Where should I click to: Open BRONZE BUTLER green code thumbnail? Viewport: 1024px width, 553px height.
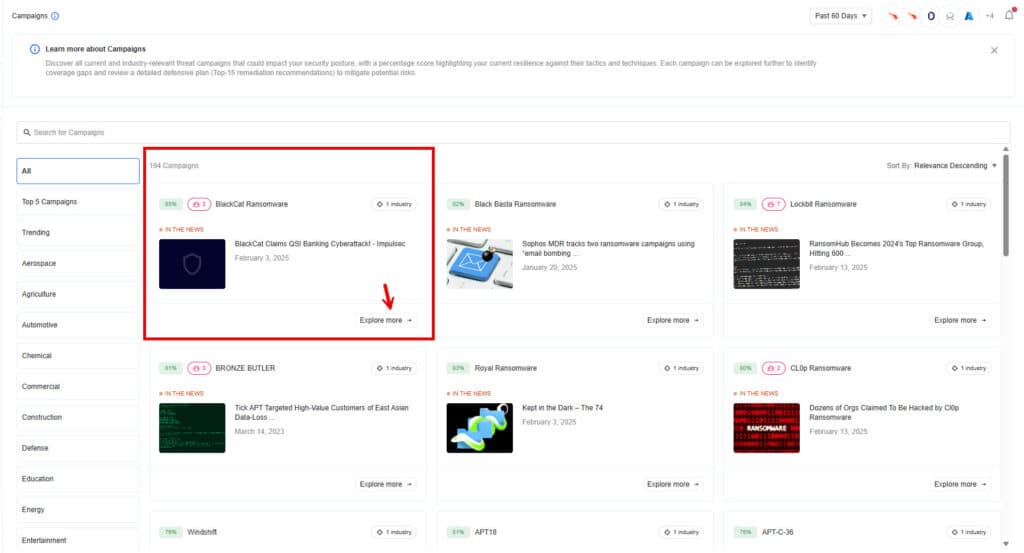coord(192,428)
